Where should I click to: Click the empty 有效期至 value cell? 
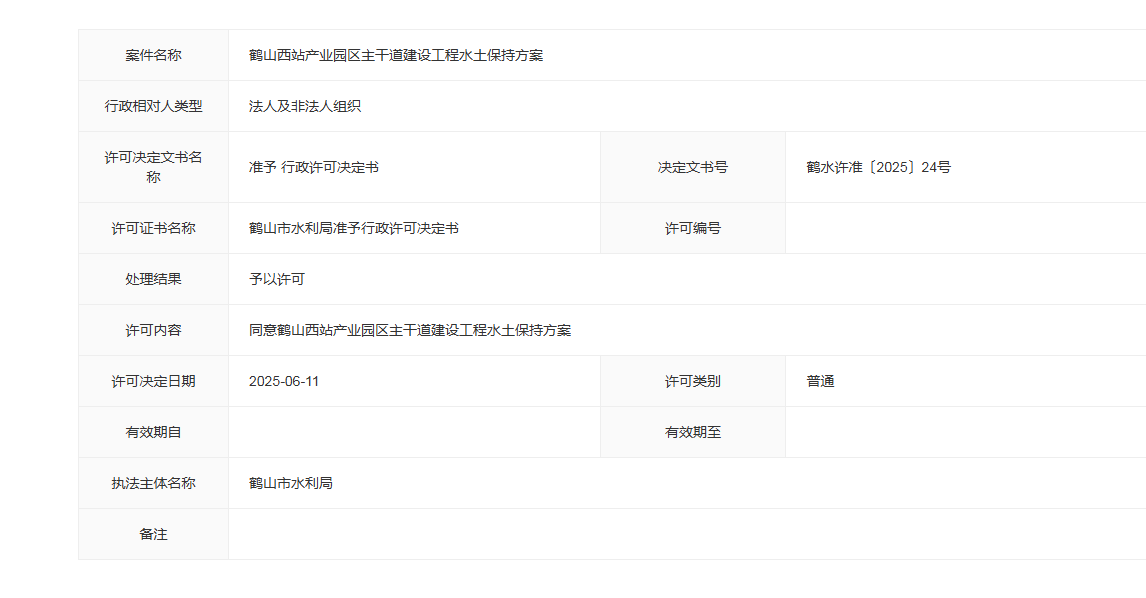(960, 432)
